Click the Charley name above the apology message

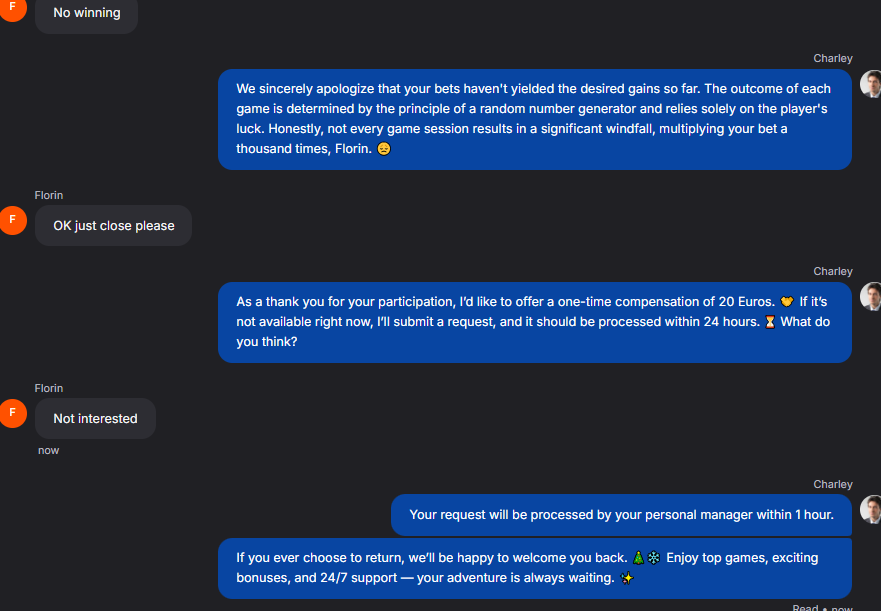click(x=832, y=59)
